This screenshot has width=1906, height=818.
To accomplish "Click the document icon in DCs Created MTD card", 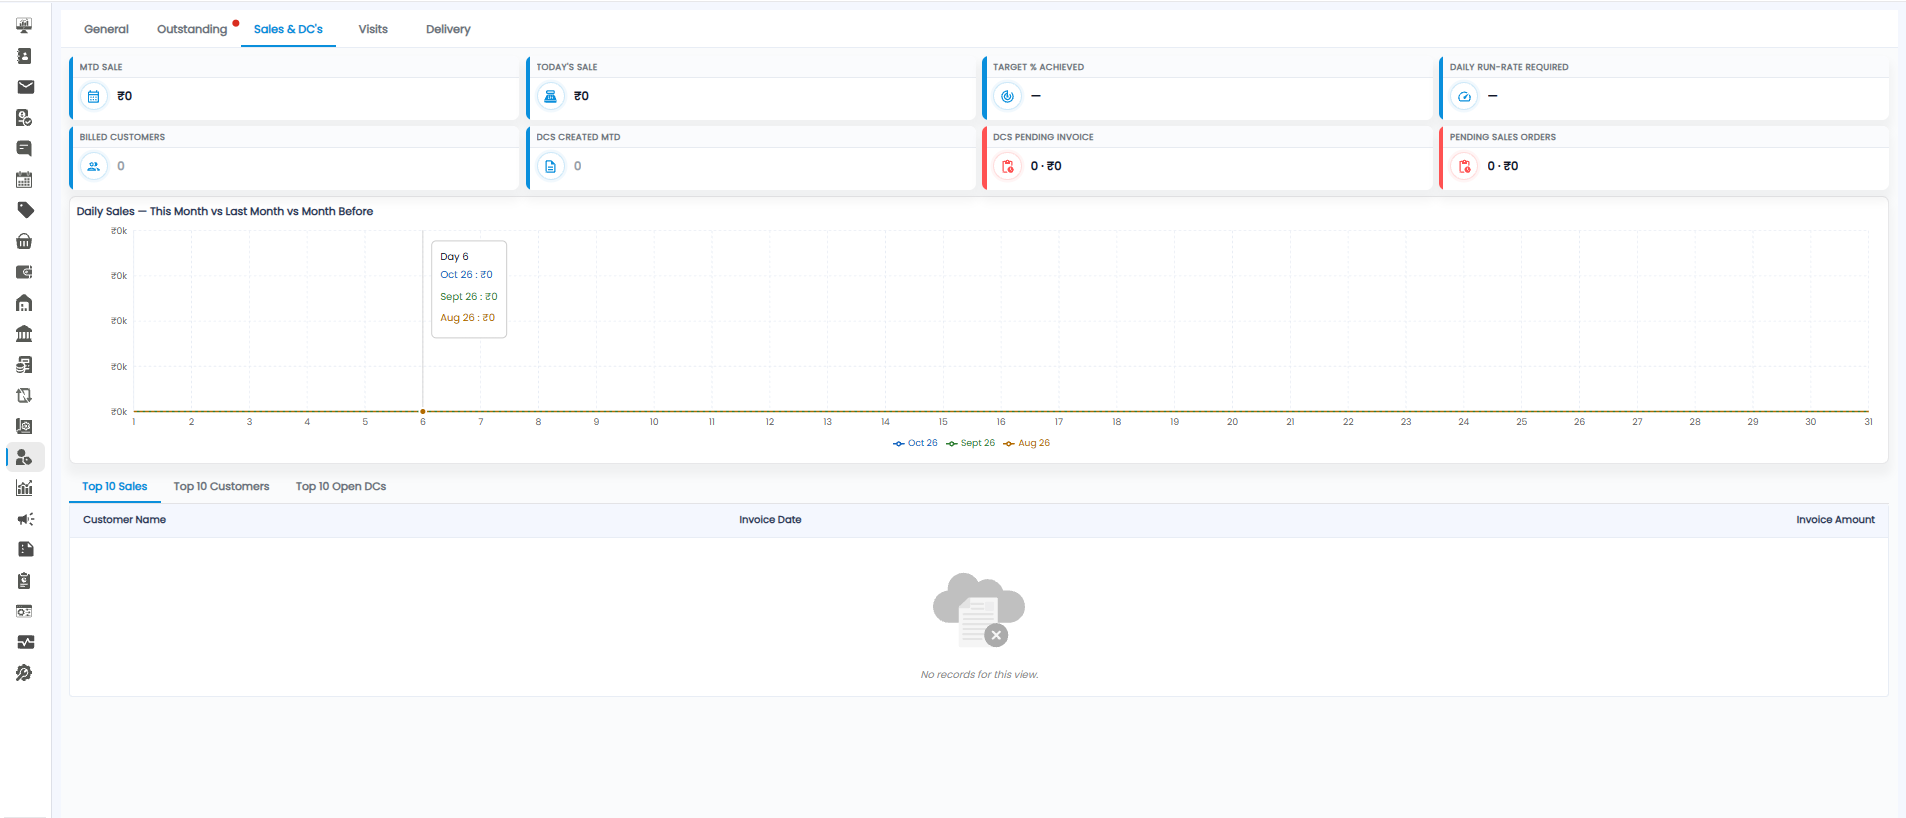I will (x=550, y=166).
